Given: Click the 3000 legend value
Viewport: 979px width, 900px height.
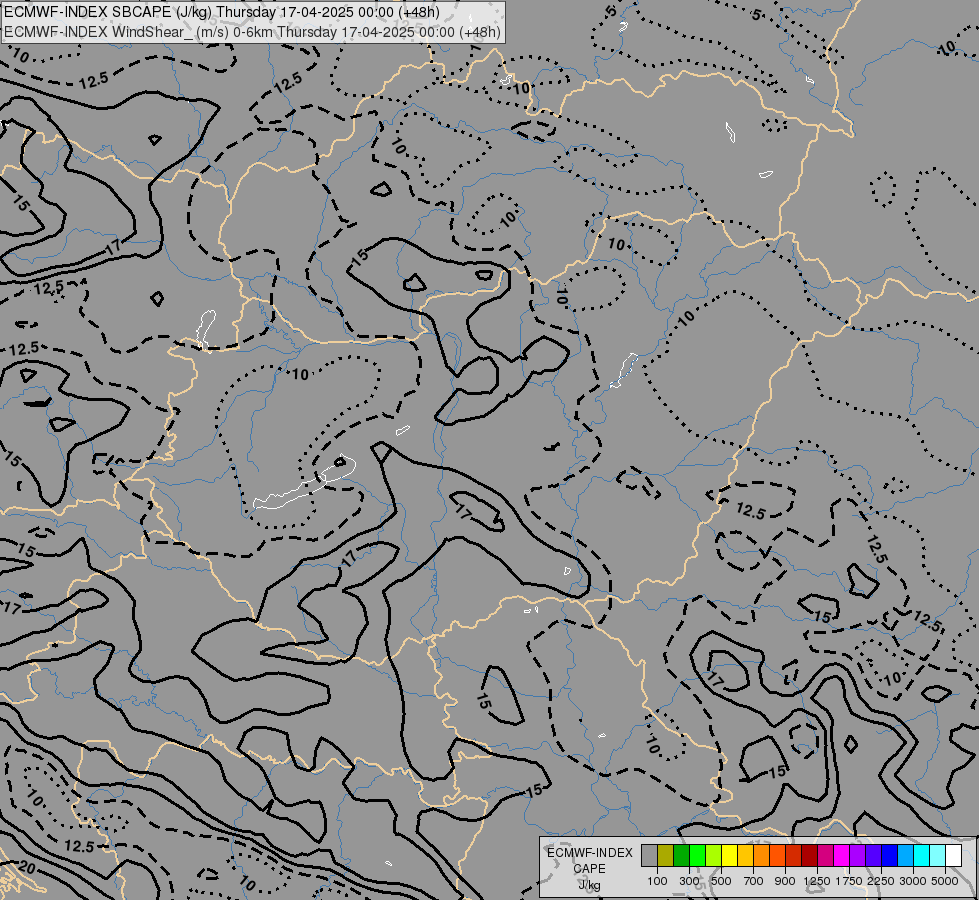Looking at the screenshot, I should [913, 881].
